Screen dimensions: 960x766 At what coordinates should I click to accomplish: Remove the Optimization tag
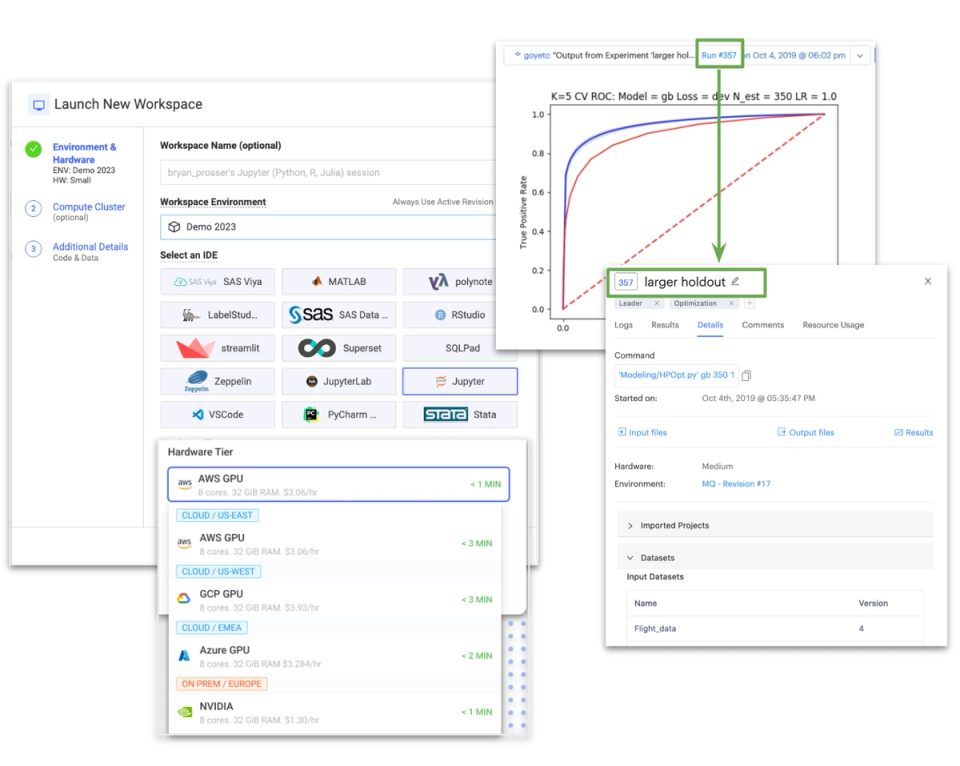tap(731, 303)
